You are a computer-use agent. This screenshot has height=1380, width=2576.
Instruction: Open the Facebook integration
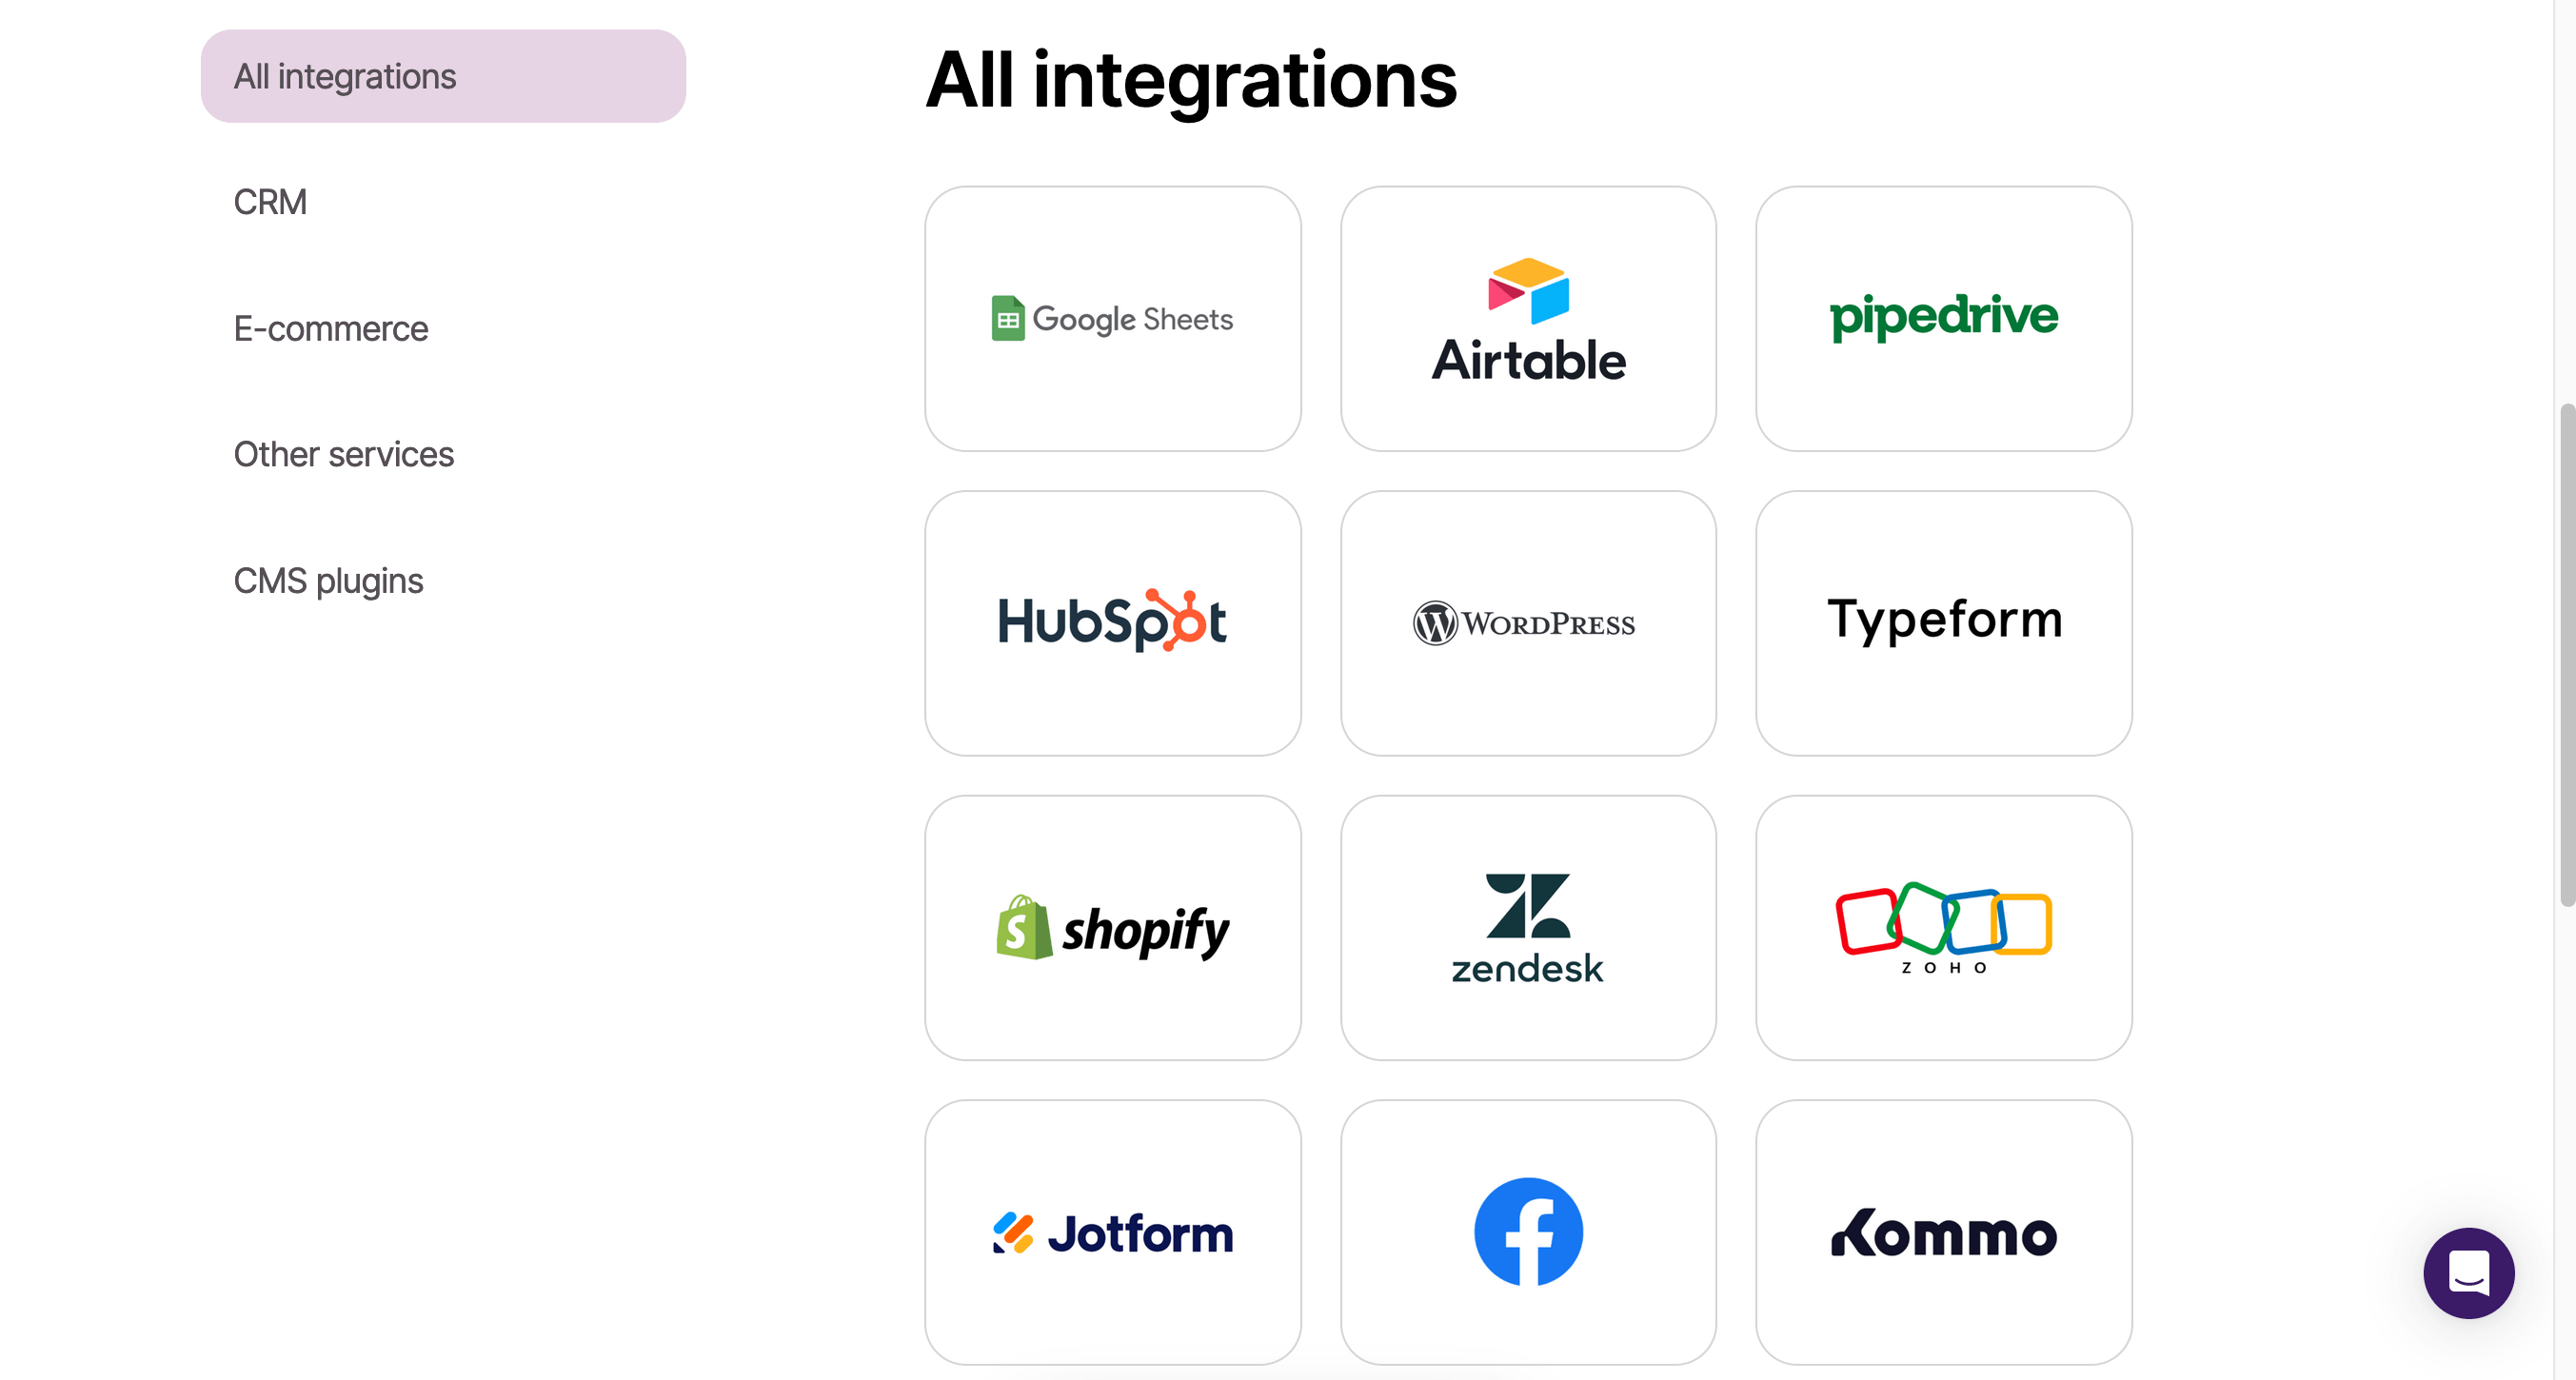1528,1232
